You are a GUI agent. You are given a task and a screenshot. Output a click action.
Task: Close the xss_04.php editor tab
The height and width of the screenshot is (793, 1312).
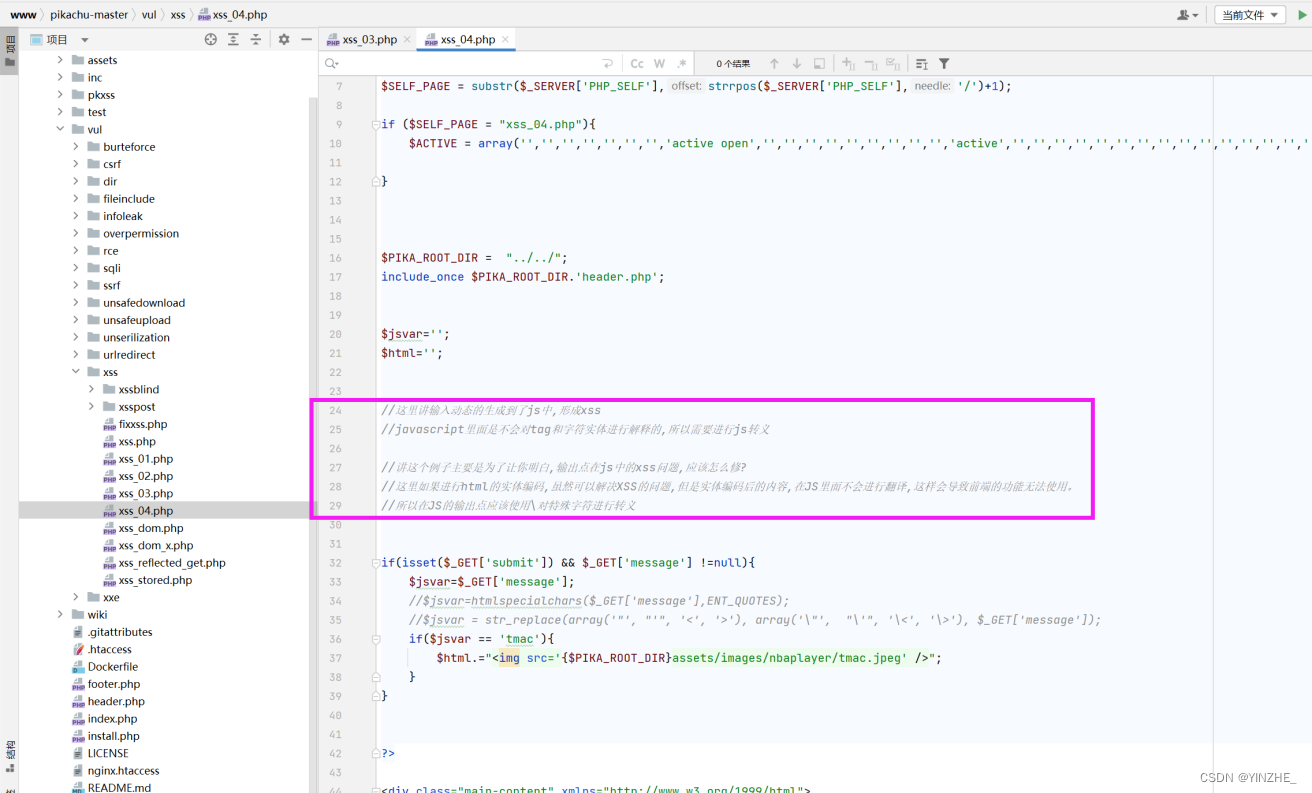pos(505,40)
